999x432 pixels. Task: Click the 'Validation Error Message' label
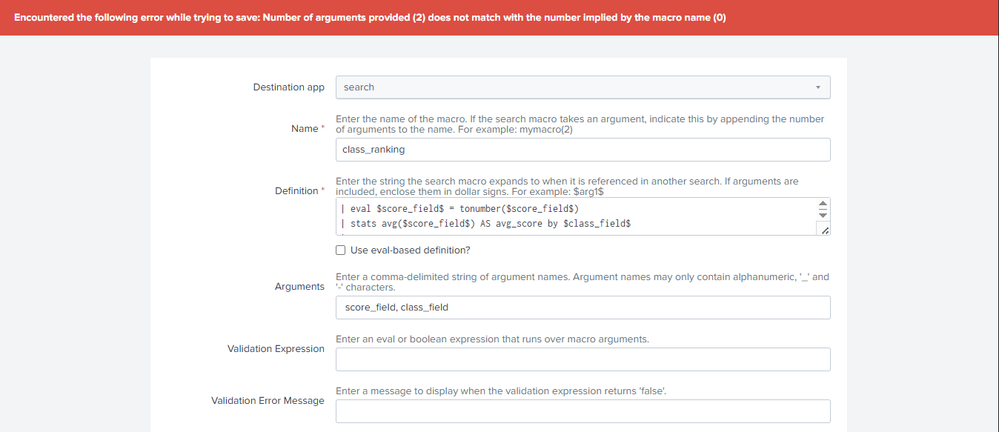pos(267,400)
